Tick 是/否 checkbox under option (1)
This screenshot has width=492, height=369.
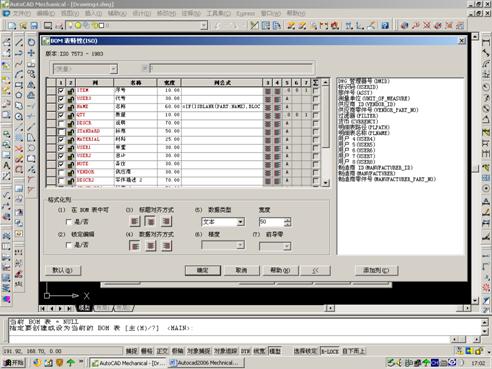69,222
